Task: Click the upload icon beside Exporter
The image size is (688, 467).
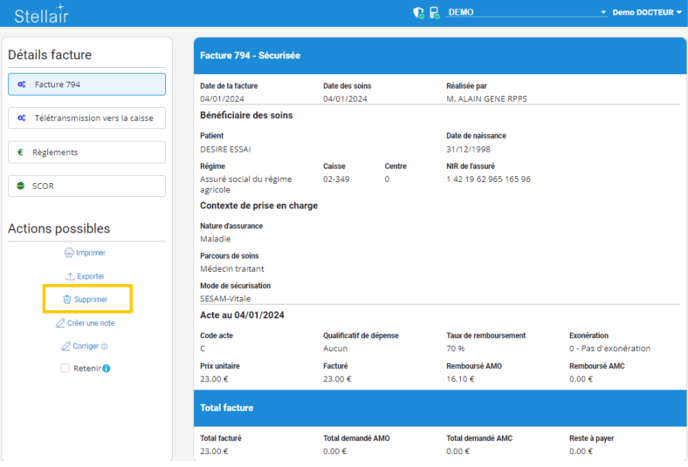Action: click(69, 276)
